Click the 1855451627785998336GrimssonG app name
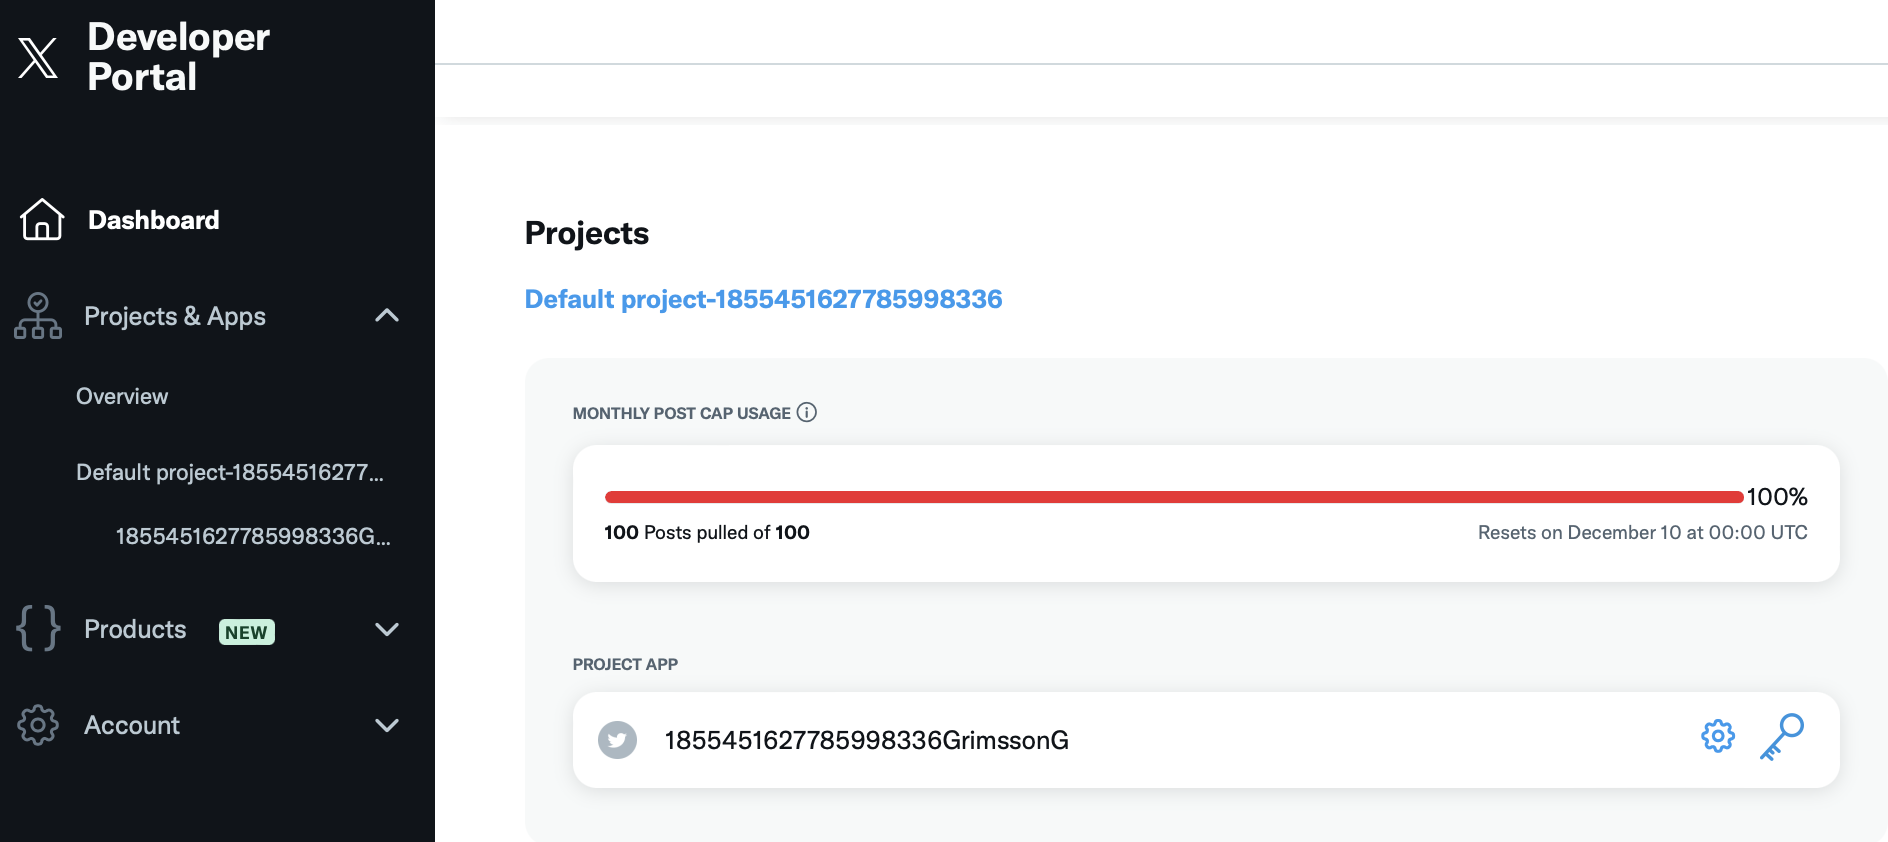The image size is (1888, 842). [866, 740]
